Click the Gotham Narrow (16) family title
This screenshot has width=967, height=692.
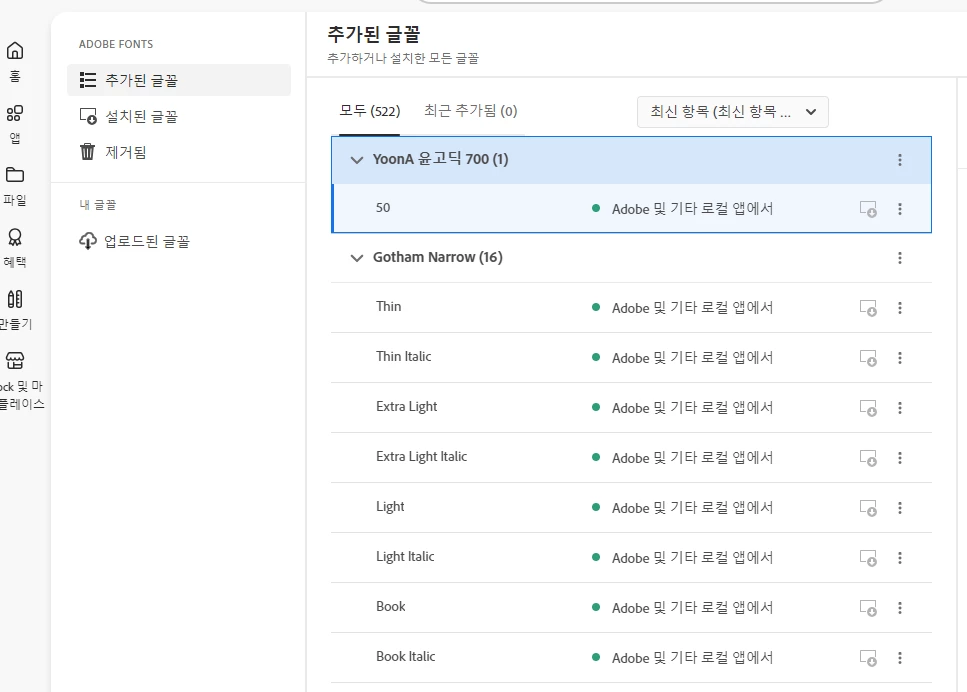click(437, 257)
